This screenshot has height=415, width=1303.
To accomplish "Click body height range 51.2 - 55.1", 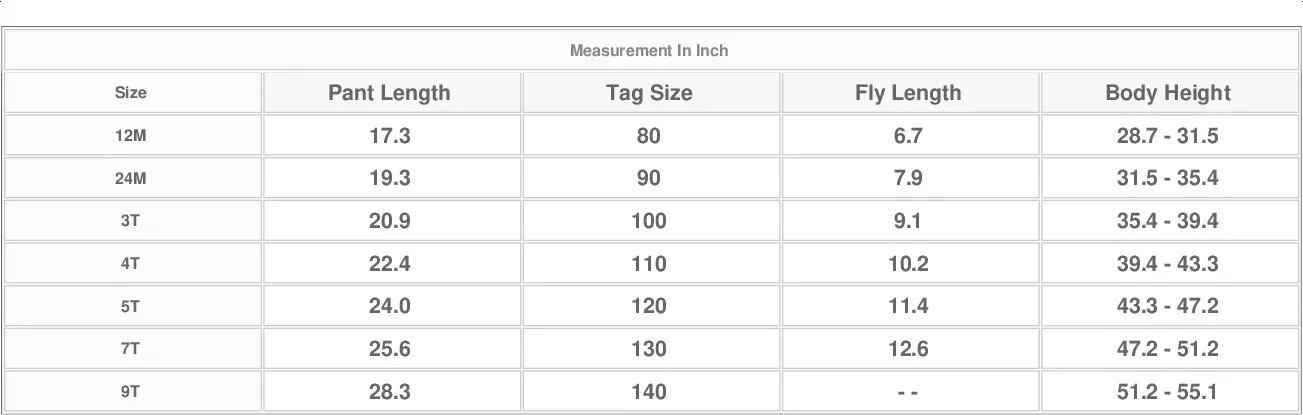I will tap(1167, 393).
